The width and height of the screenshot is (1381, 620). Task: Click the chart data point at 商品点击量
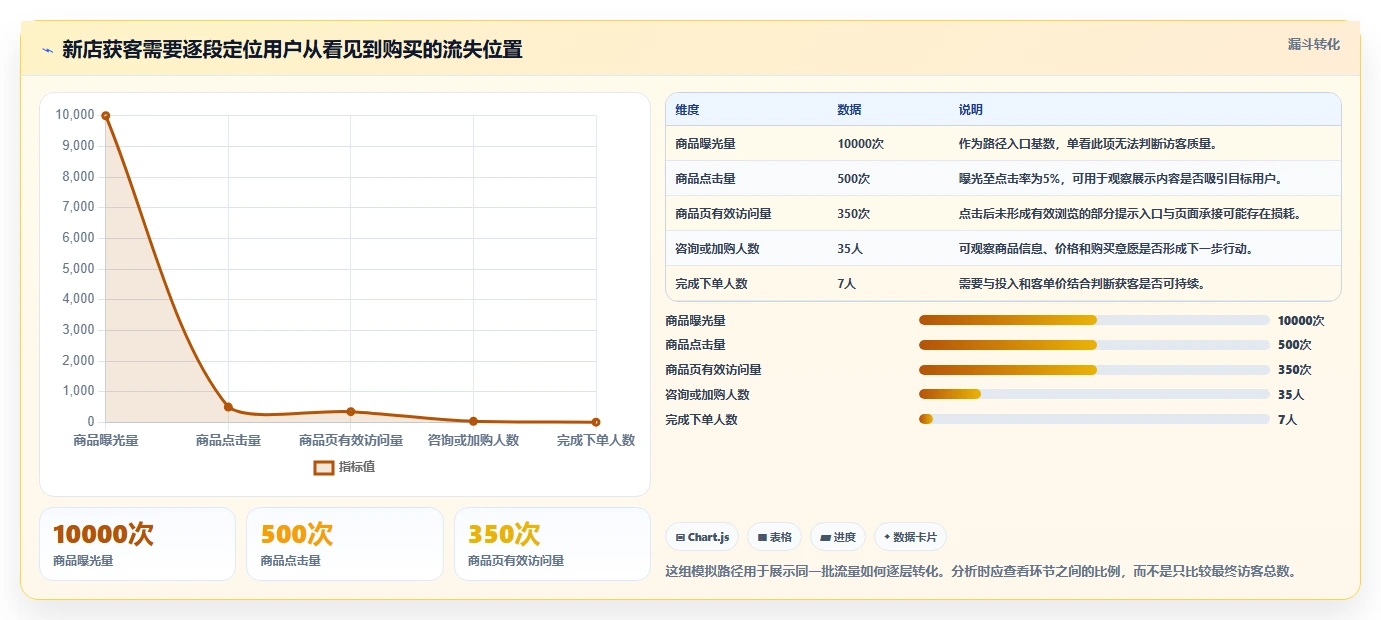(x=228, y=407)
